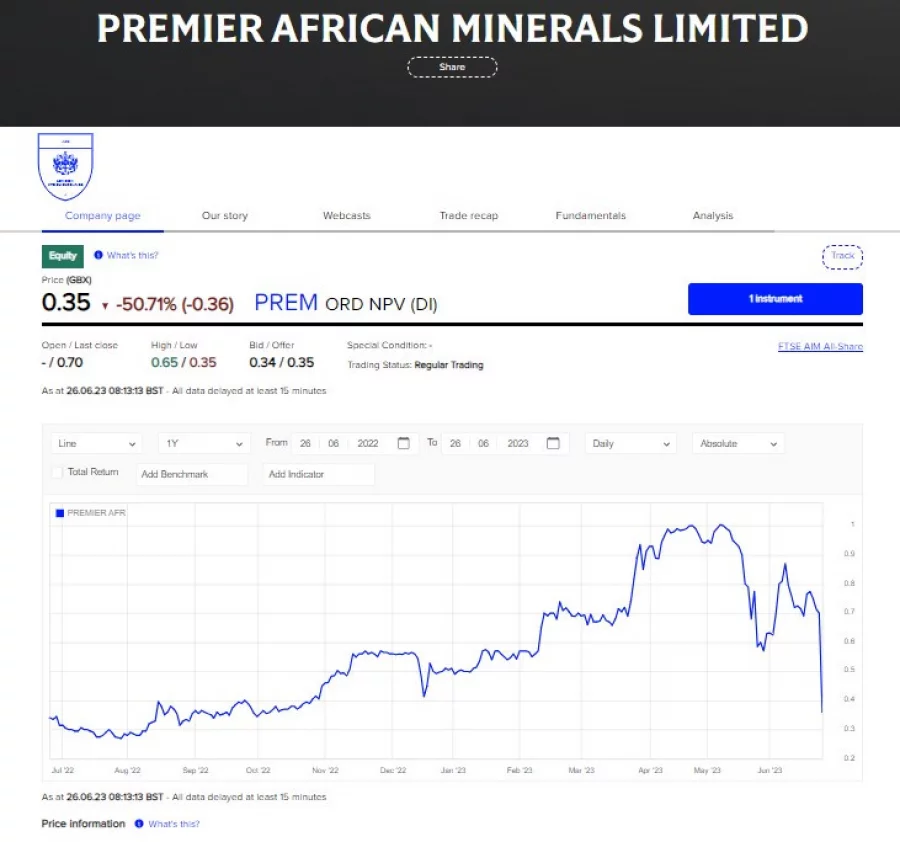This screenshot has width=900, height=842.
Task: Open the Line chart type dropdown
Action: point(95,442)
